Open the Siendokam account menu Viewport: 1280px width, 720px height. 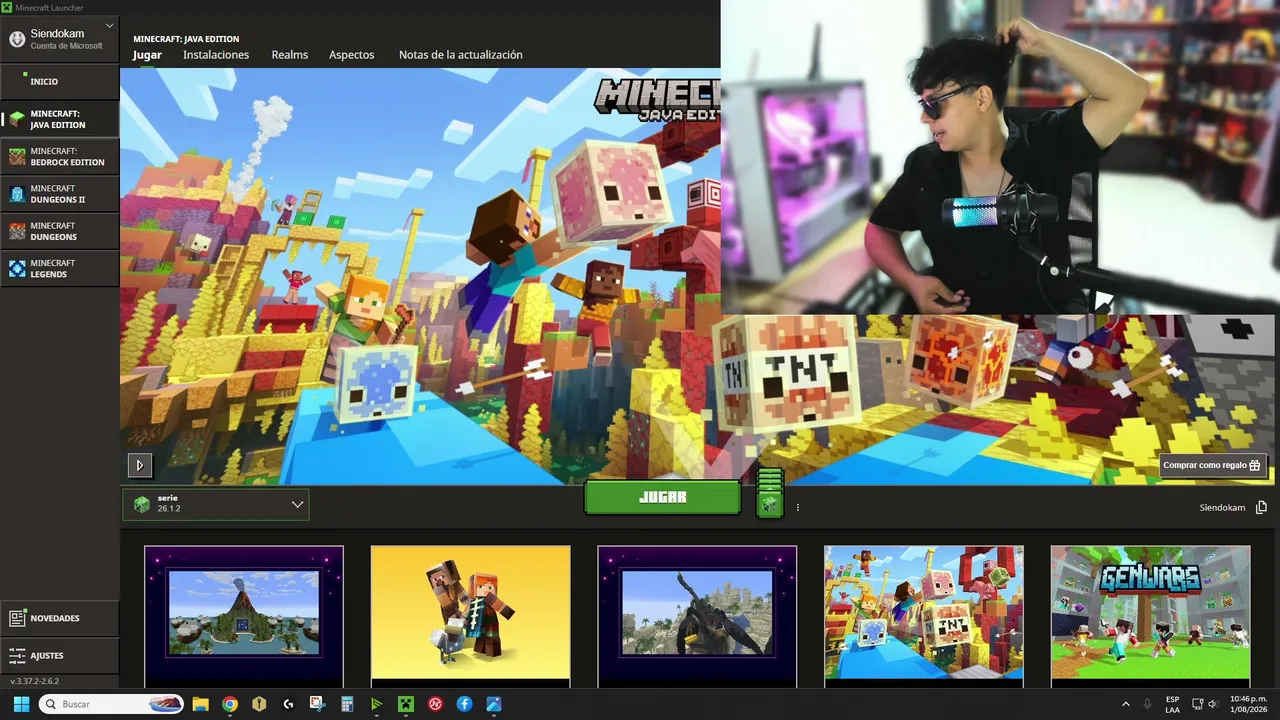click(60, 39)
